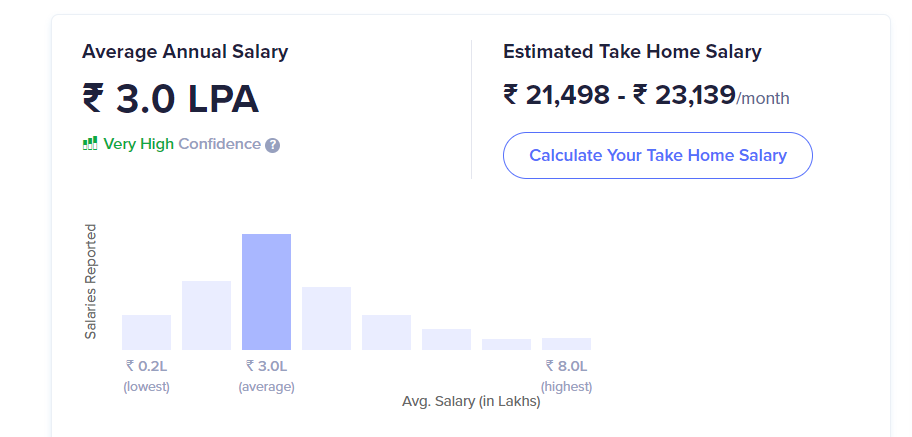The height and width of the screenshot is (437, 912).
Task: Click the ₹ 3.0L average axis label
Action: tap(266, 366)
